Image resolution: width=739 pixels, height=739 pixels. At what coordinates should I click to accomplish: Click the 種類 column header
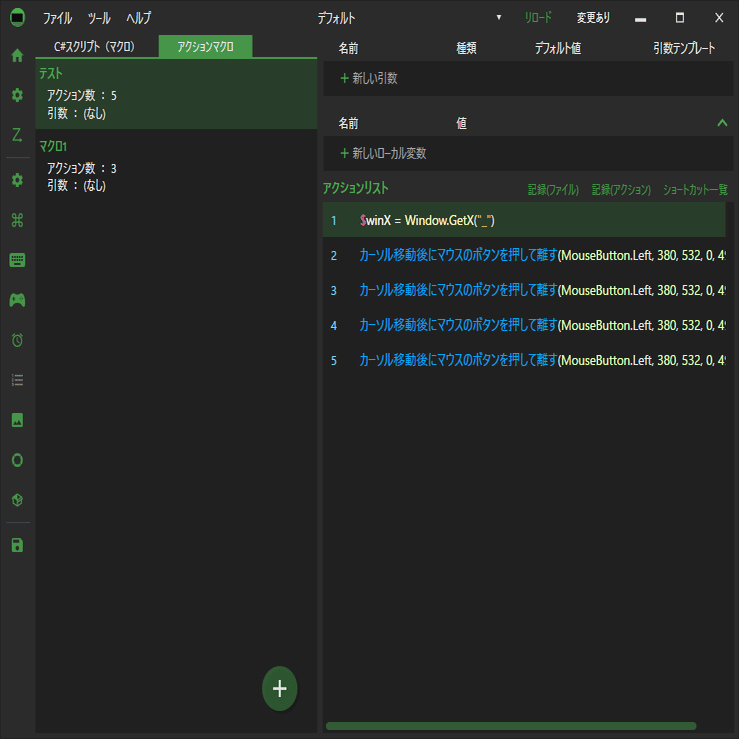coord(466,48)
